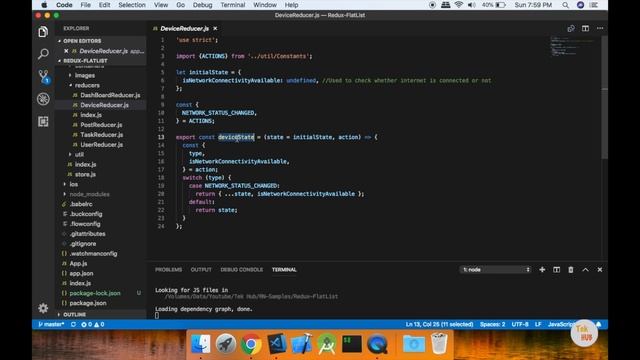Open Android Studio from the Dock

point(327,344)
